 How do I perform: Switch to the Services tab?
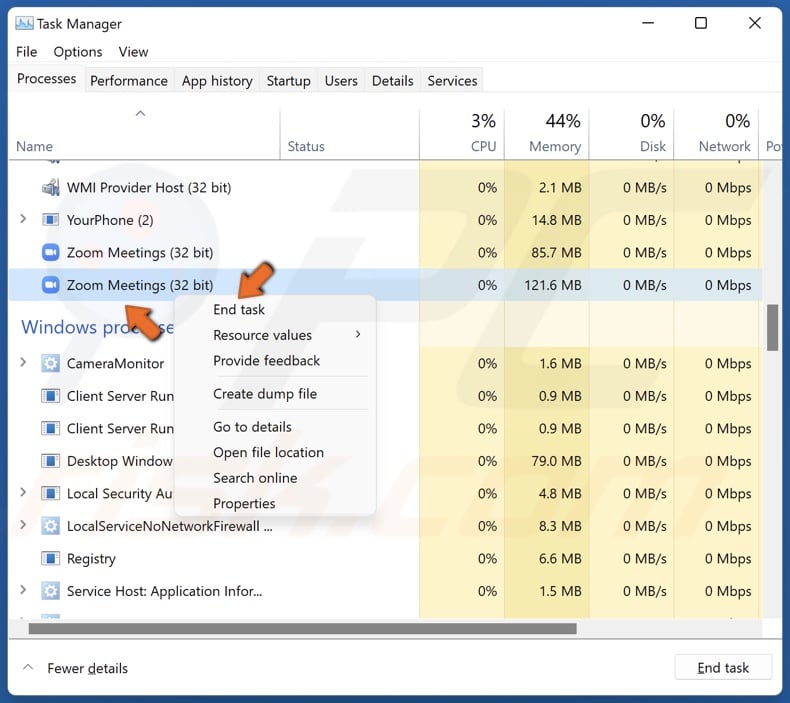tap(452, 81)
